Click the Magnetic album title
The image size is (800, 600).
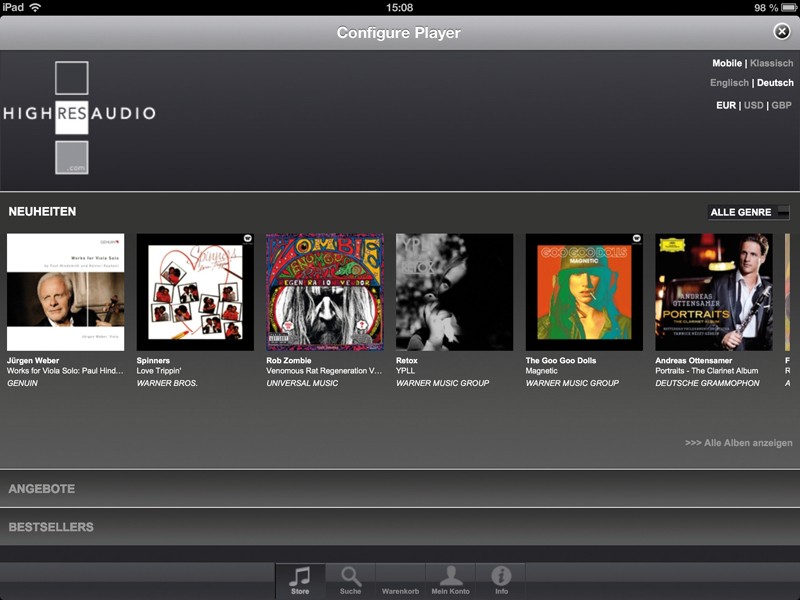click(541, 371)
